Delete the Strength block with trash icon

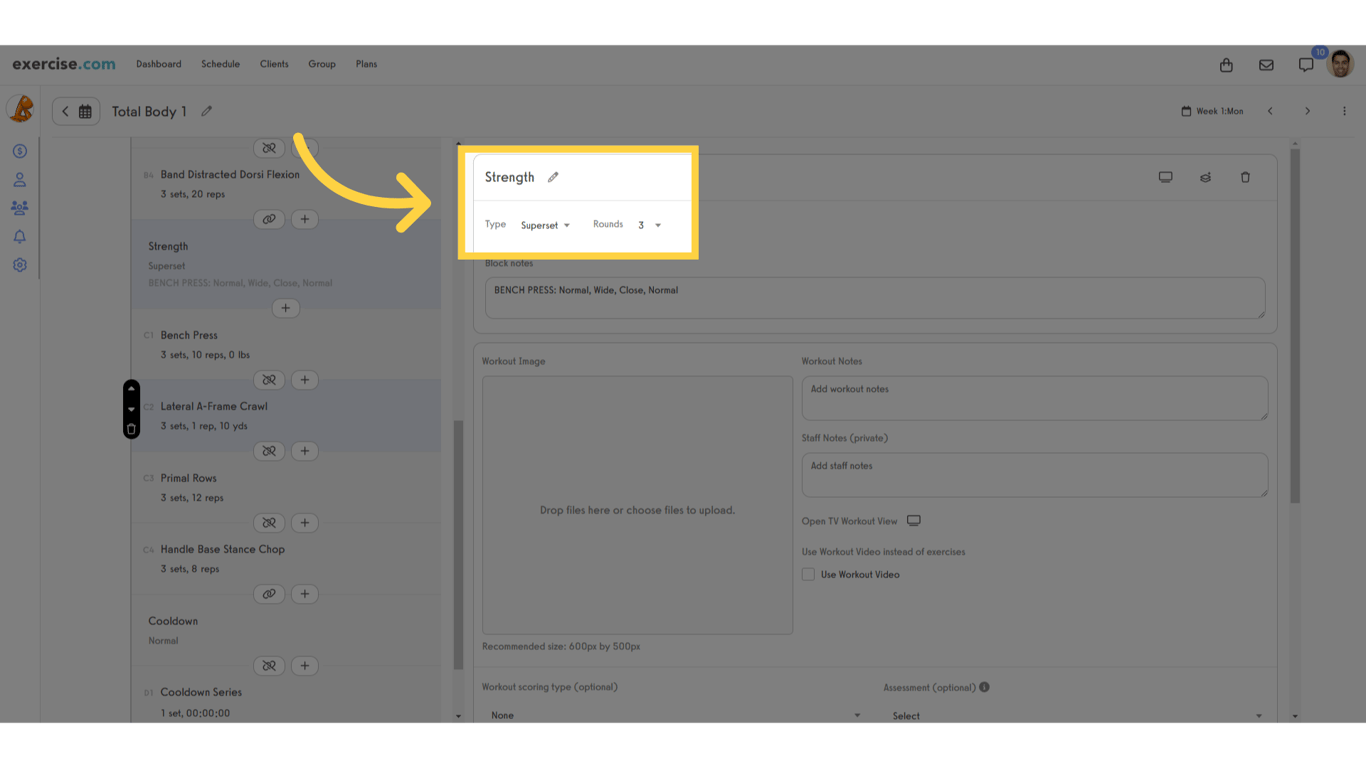tap(1245, 177)
